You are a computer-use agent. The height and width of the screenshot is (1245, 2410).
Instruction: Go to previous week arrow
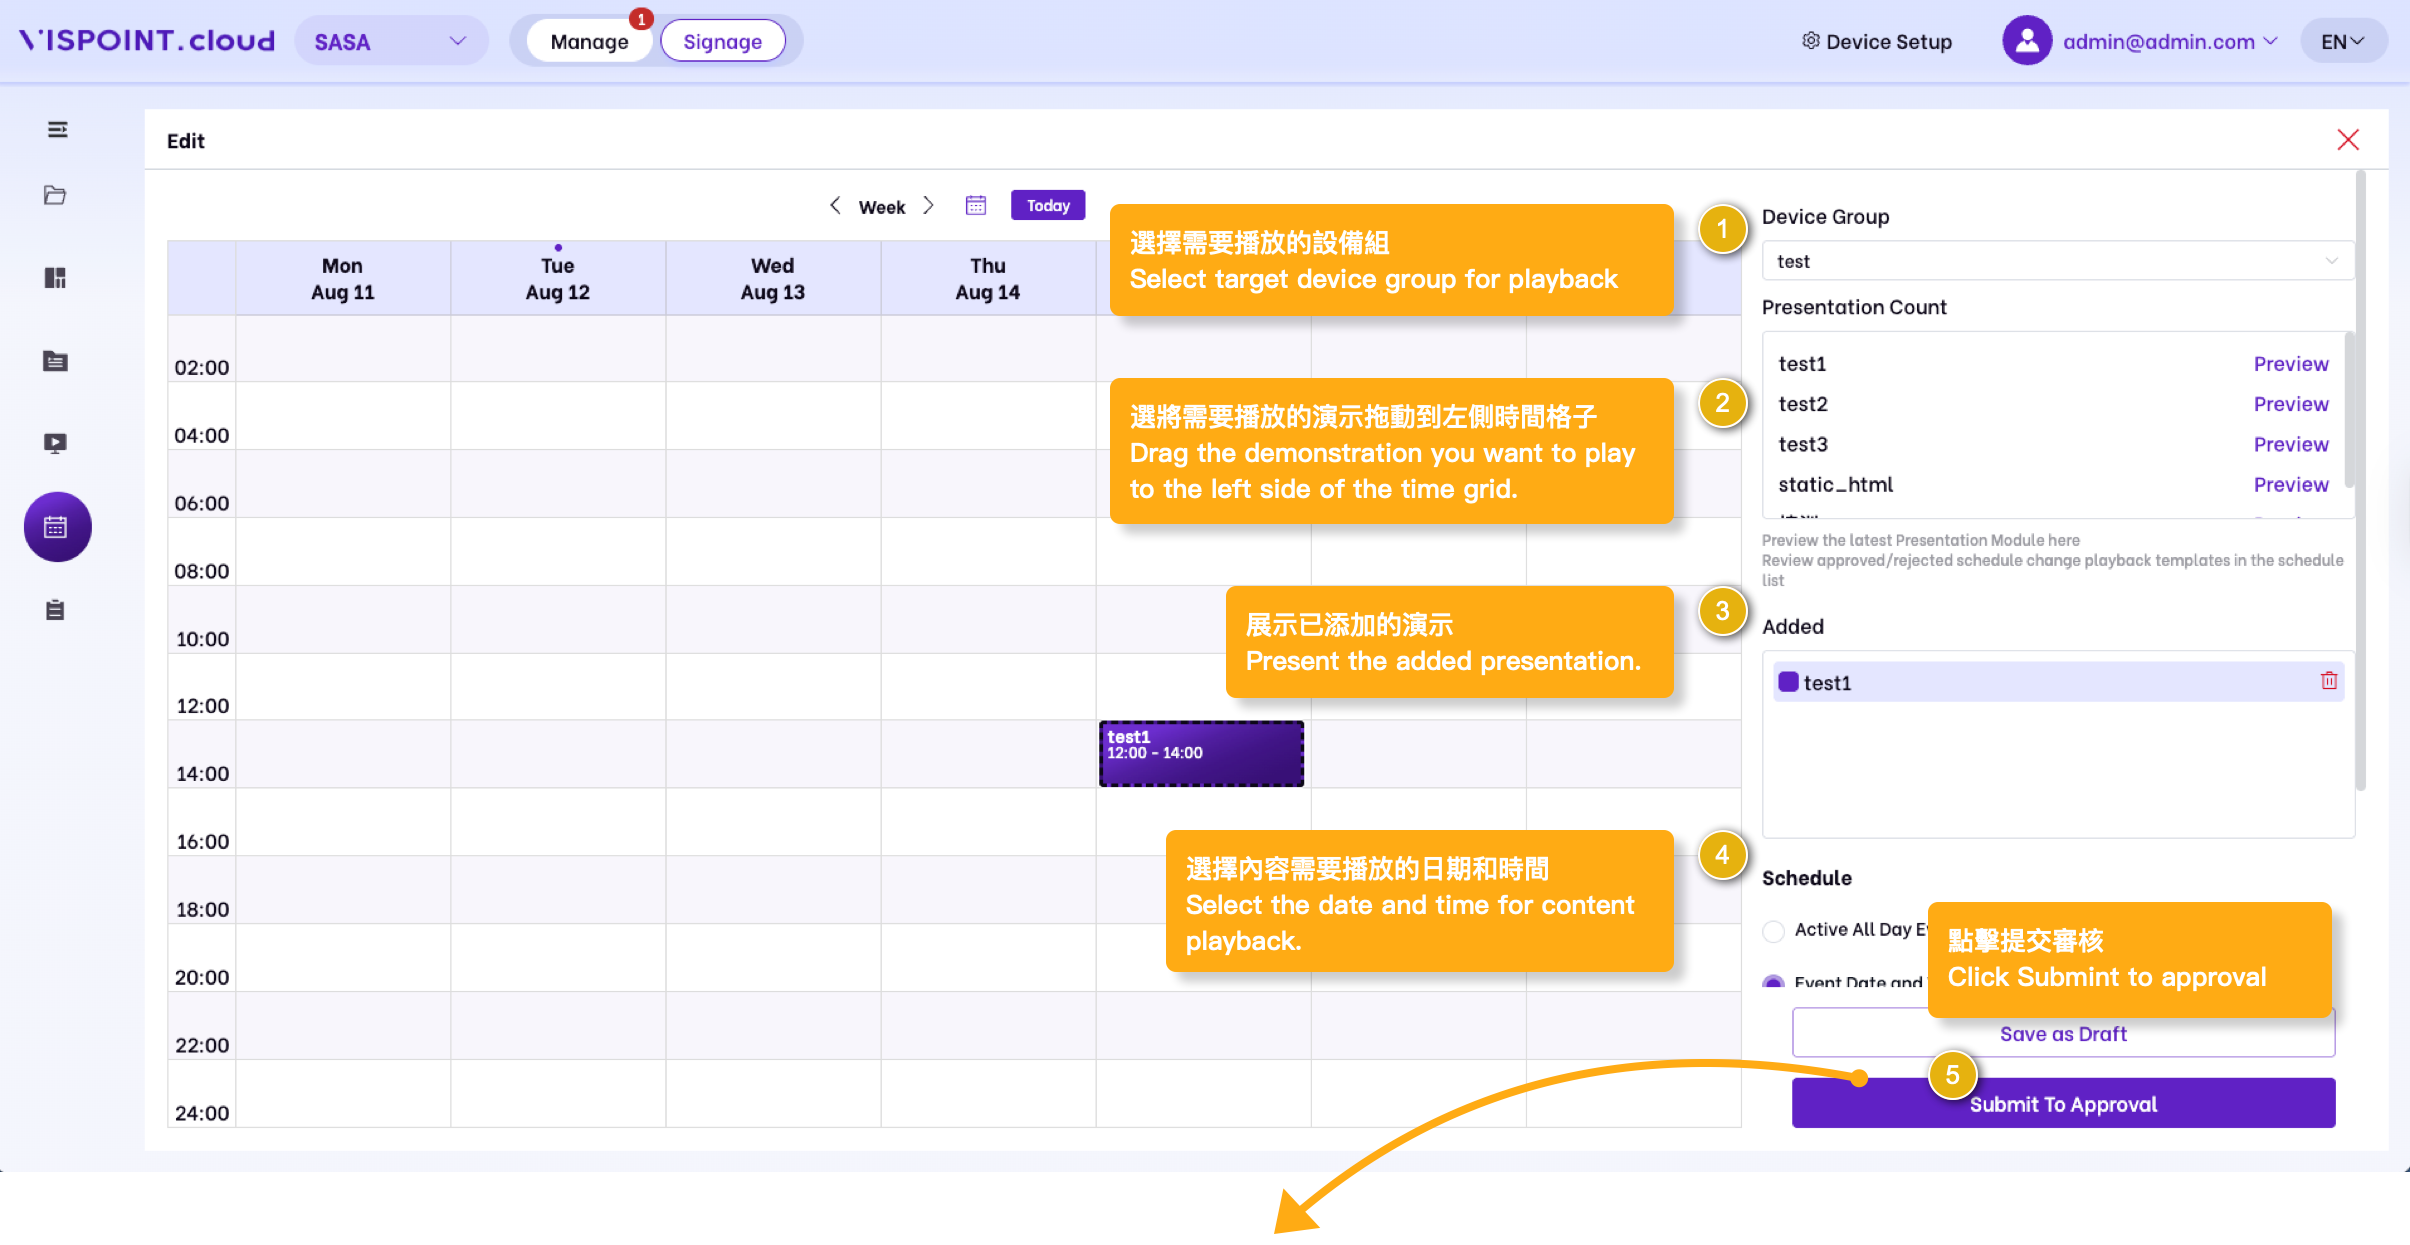tap(835, 206)
